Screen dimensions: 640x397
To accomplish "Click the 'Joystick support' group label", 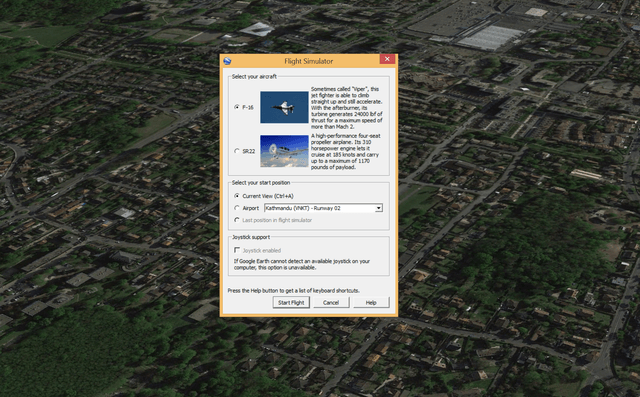I will (251, 237).
